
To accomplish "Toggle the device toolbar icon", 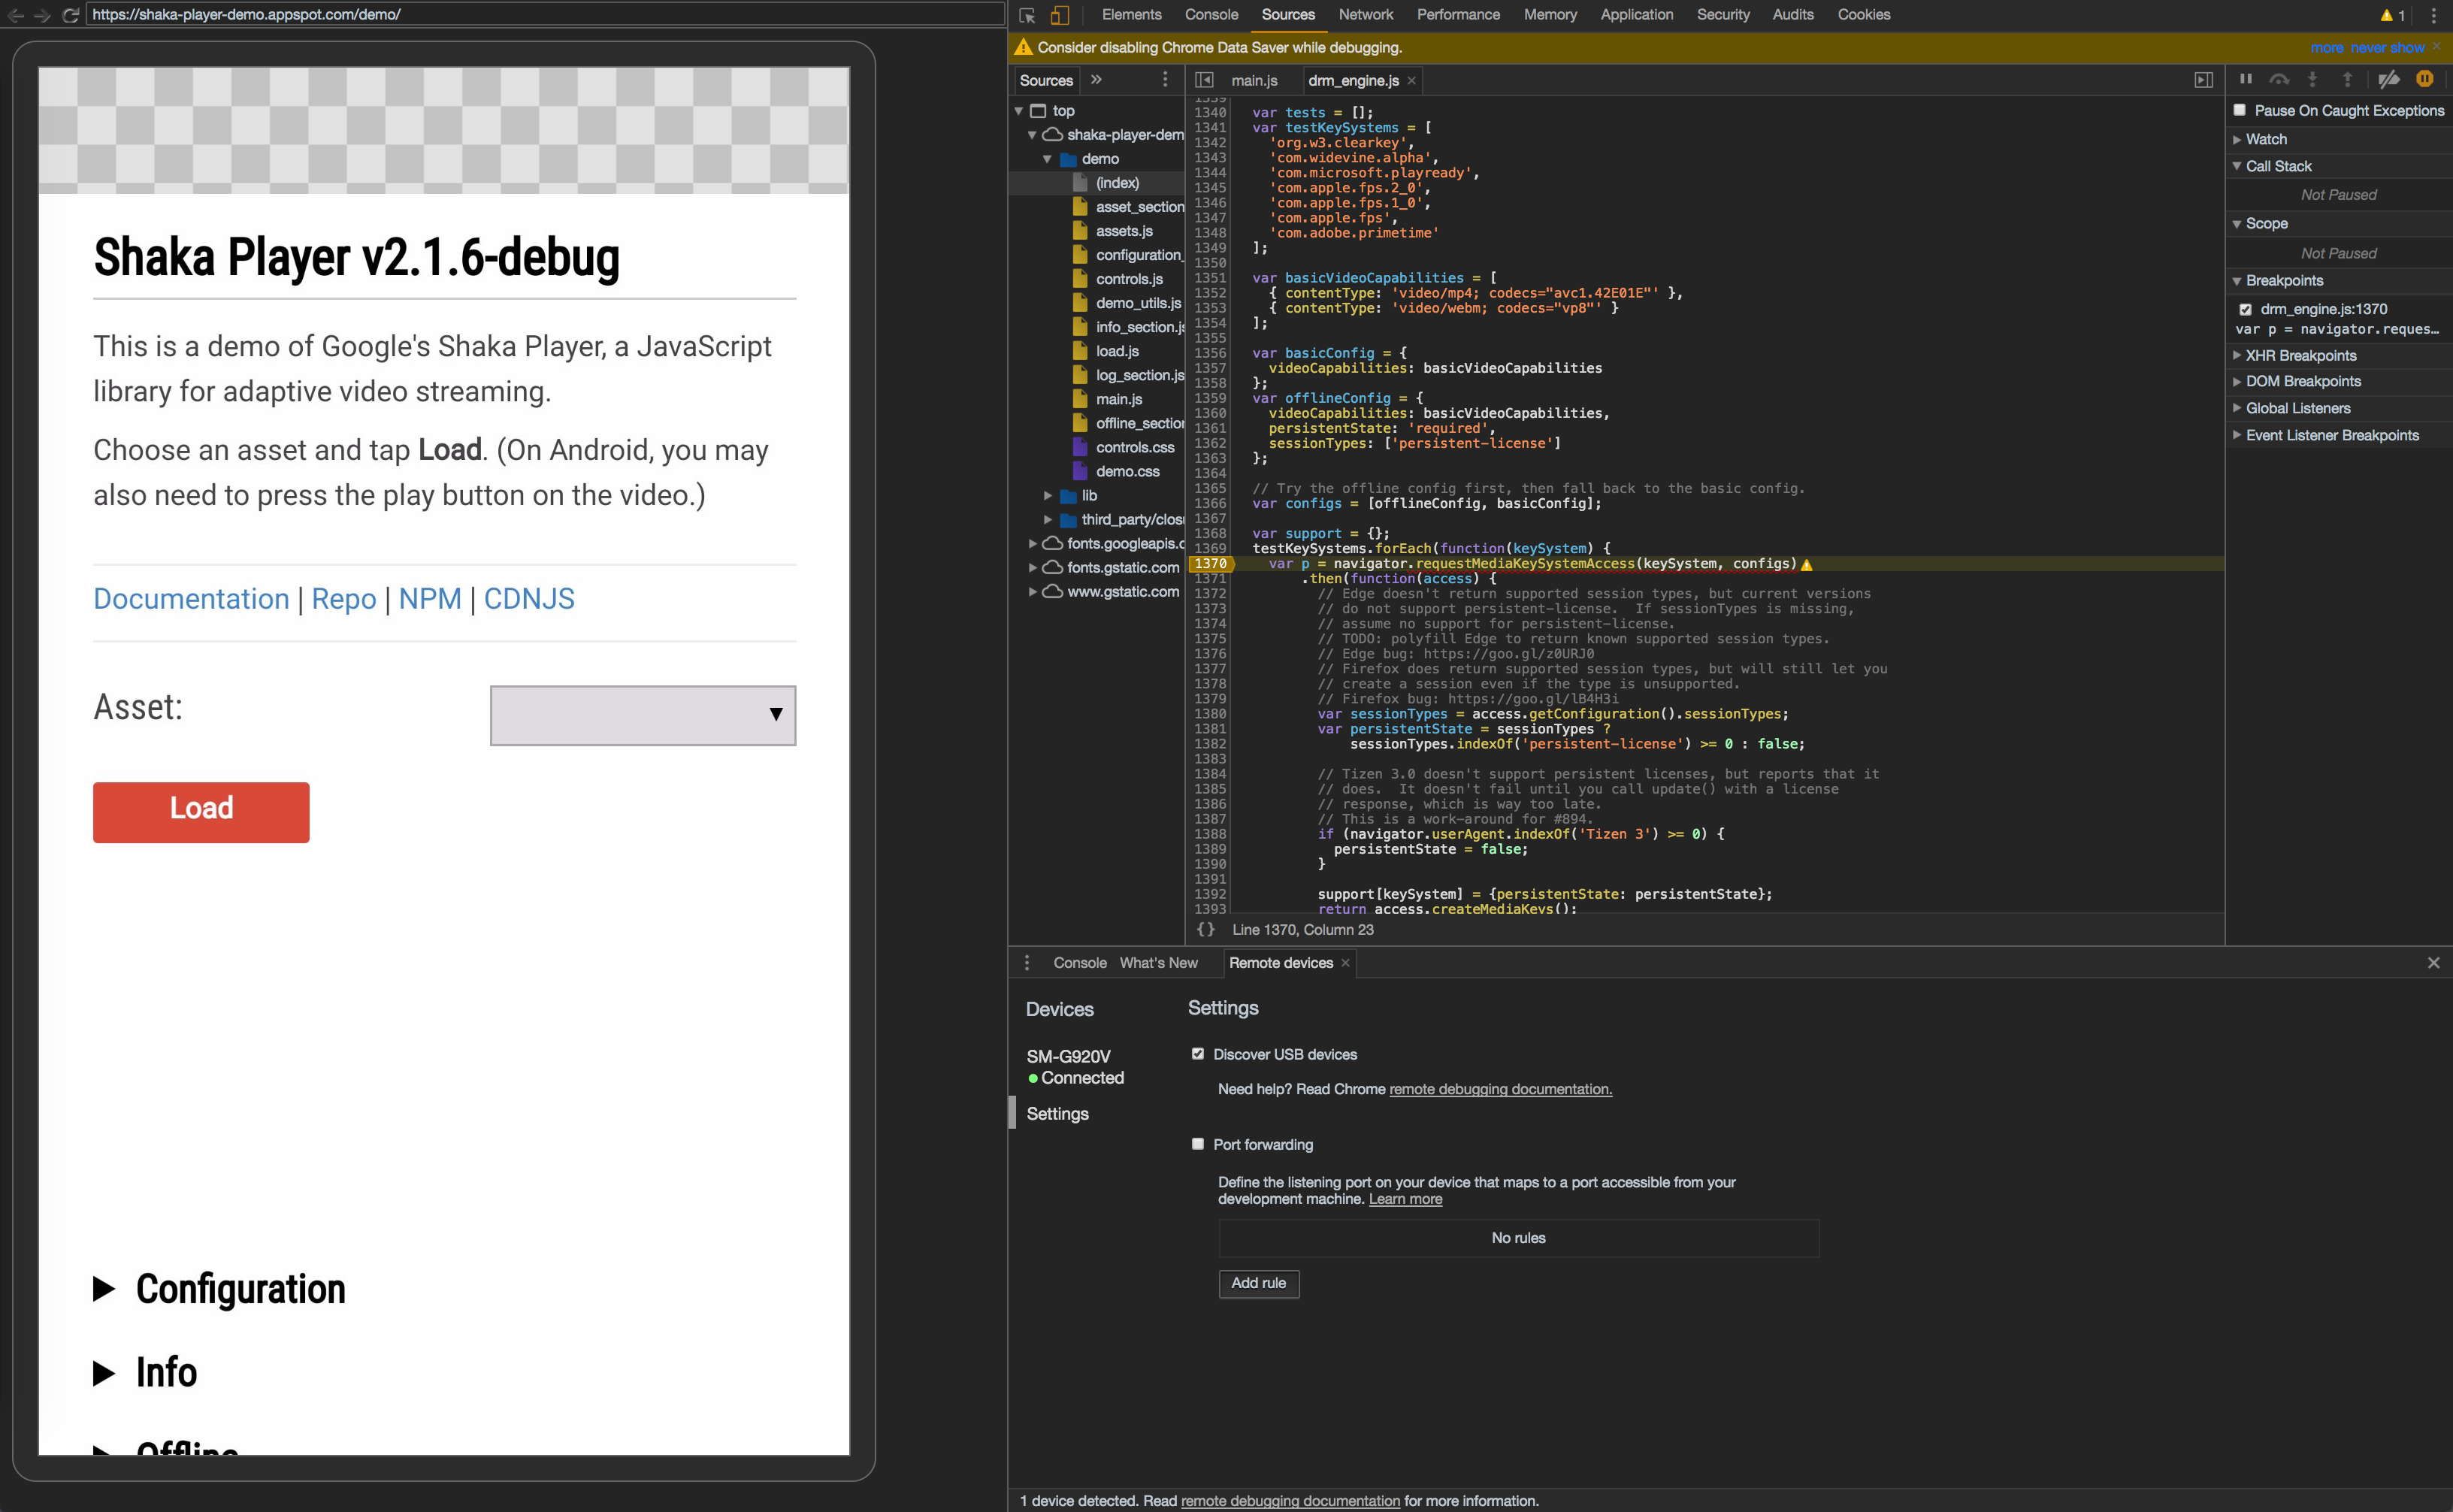I will [1058, 15].
